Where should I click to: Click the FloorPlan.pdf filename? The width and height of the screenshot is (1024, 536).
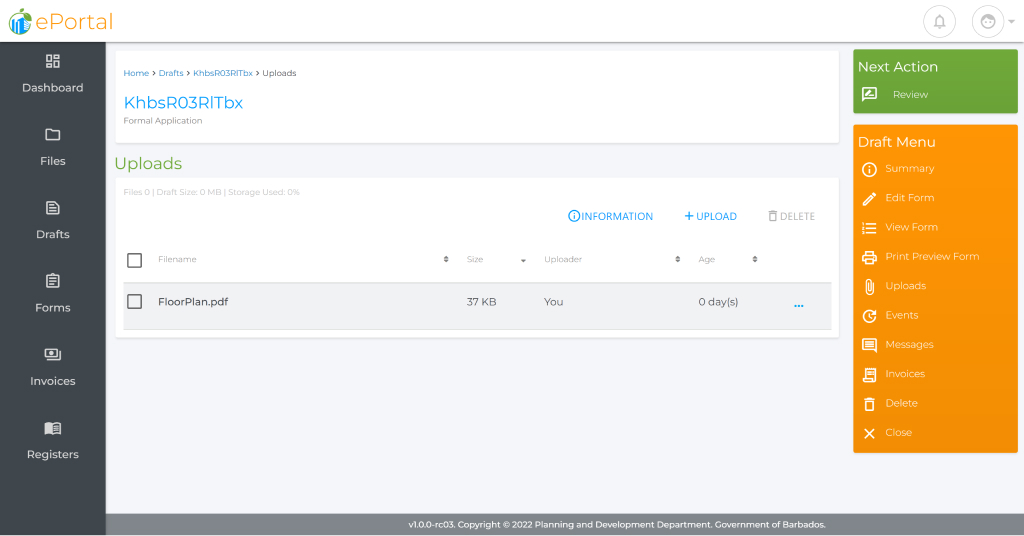click(x=193, y=302)
